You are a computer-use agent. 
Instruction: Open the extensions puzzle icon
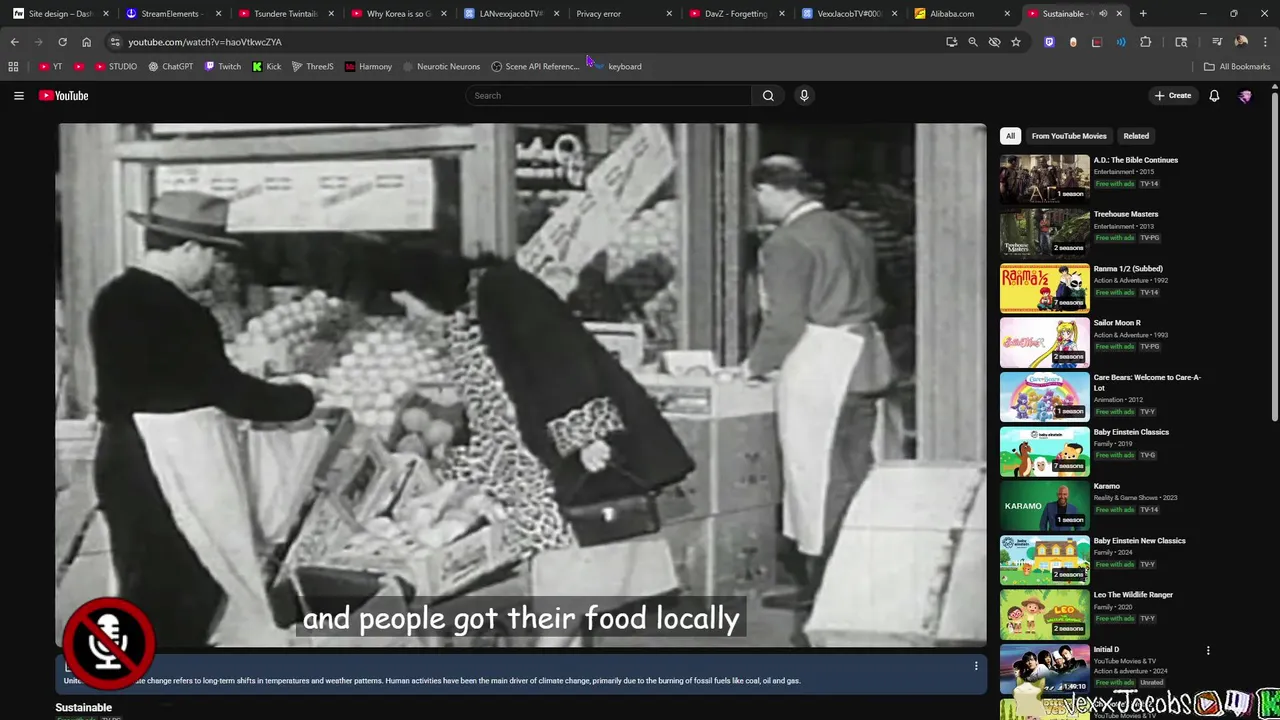1146,42
